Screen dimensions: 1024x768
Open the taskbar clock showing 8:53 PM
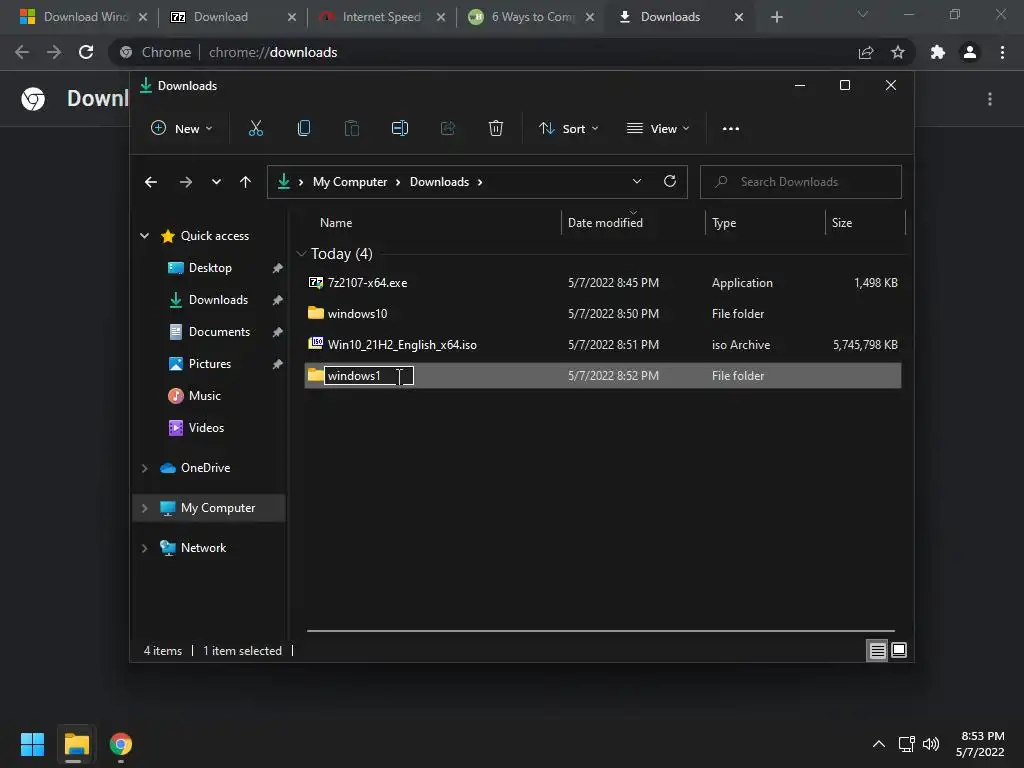pos(980,744)
